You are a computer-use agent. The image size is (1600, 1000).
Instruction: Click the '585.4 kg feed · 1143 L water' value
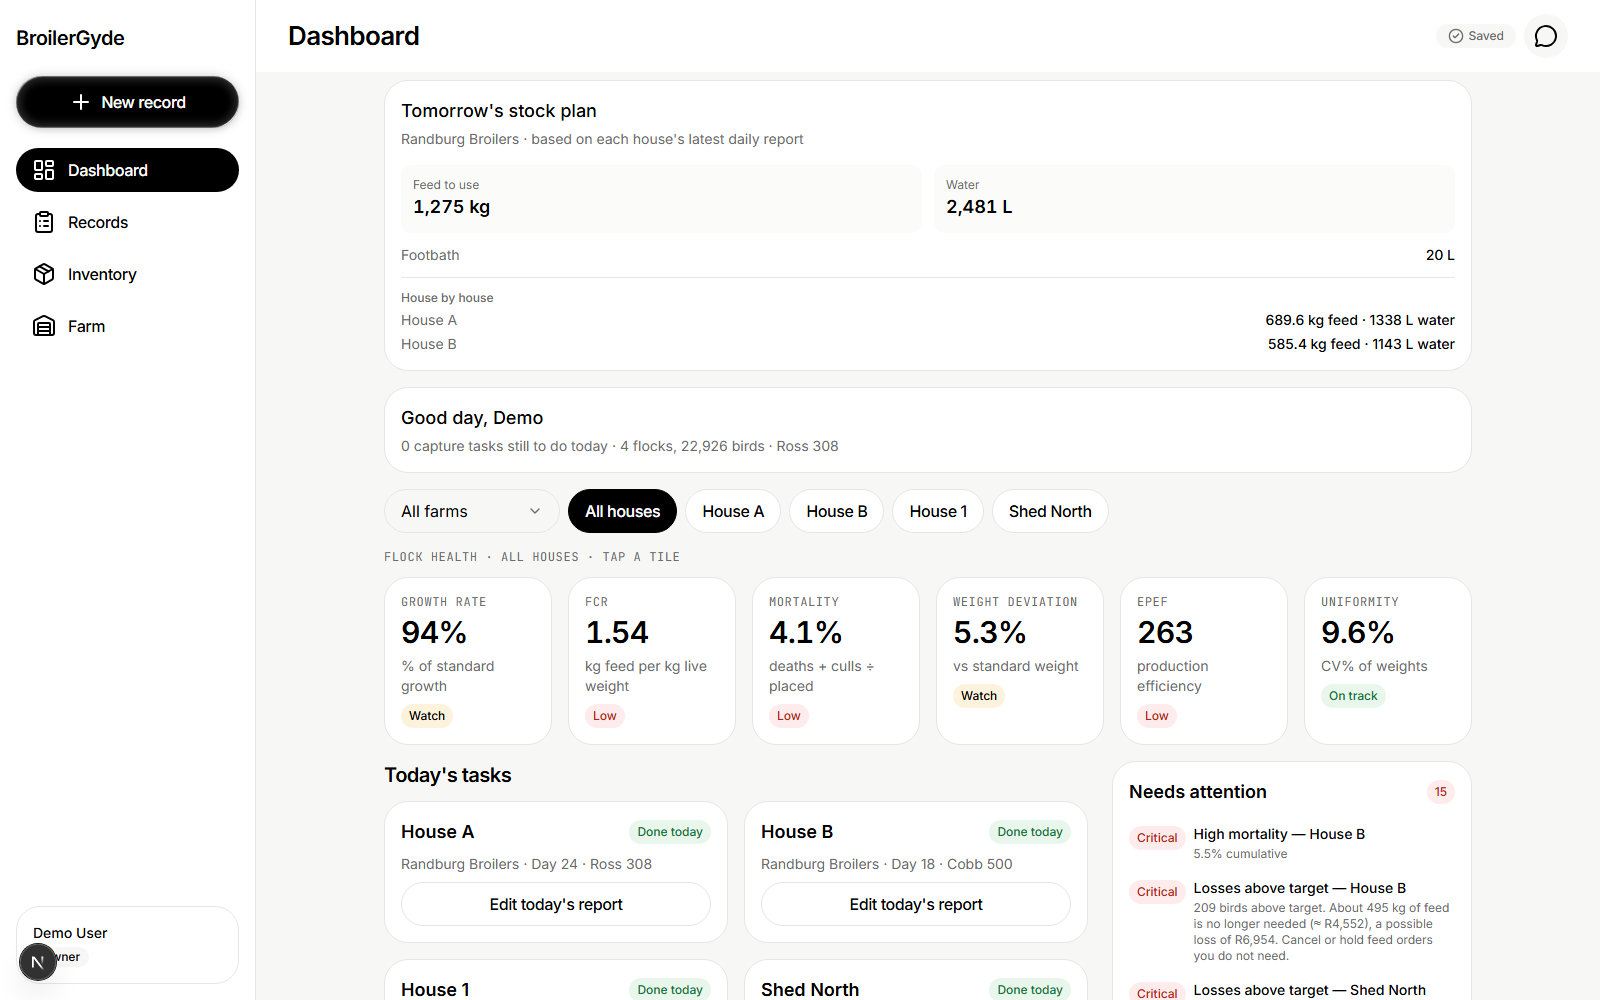pos(1361,344)
